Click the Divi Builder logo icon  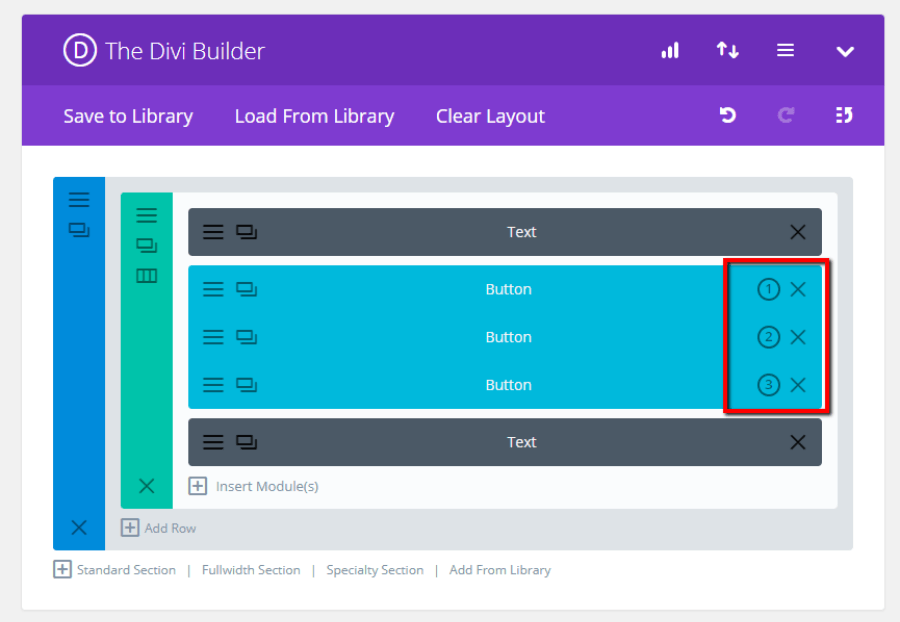(x=78, y=50)
